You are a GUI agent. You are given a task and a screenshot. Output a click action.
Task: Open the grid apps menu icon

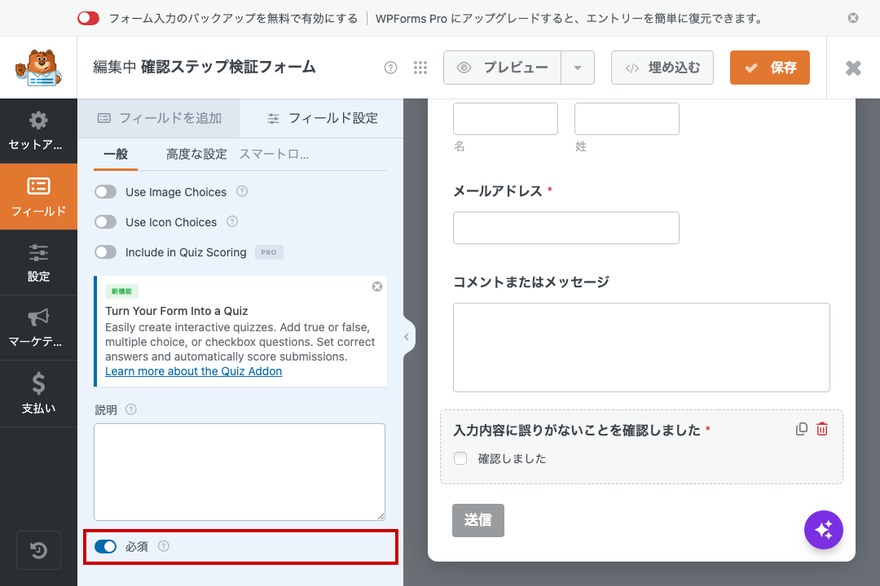[x=420, y=68]
